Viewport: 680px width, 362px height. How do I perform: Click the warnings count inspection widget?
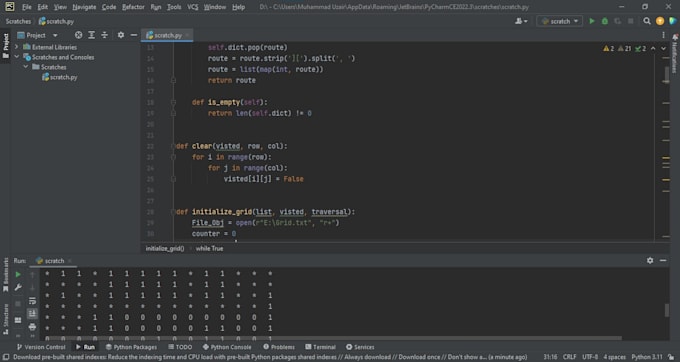coord(624,49)
